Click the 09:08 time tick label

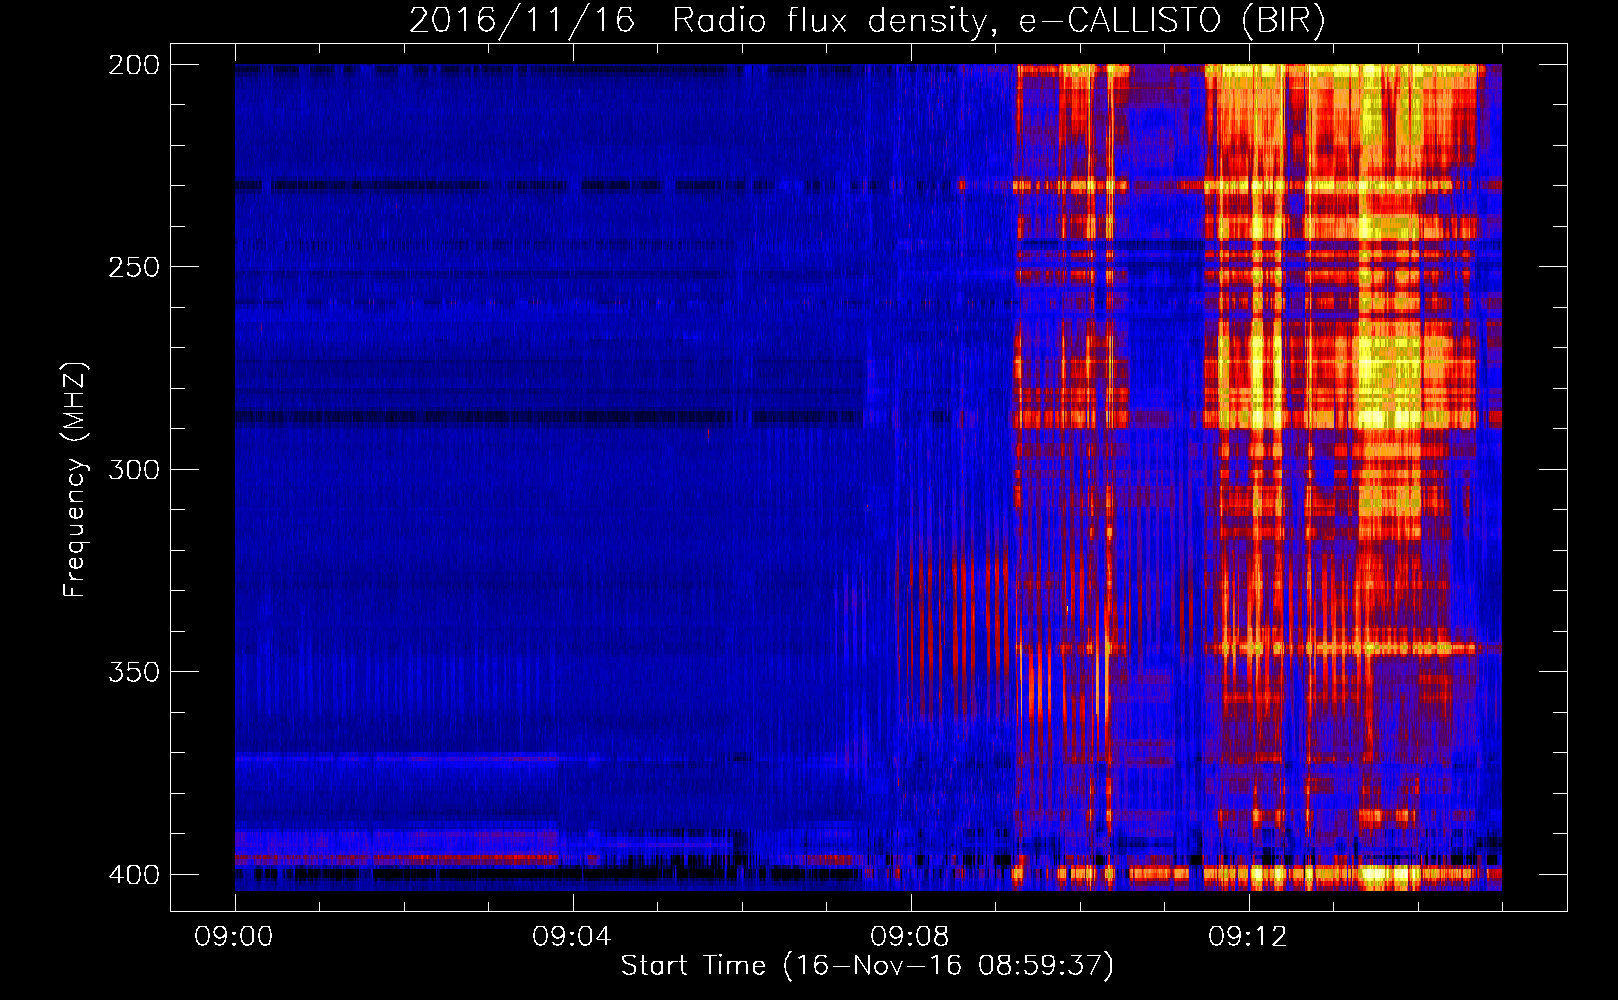tap(910, 936)
